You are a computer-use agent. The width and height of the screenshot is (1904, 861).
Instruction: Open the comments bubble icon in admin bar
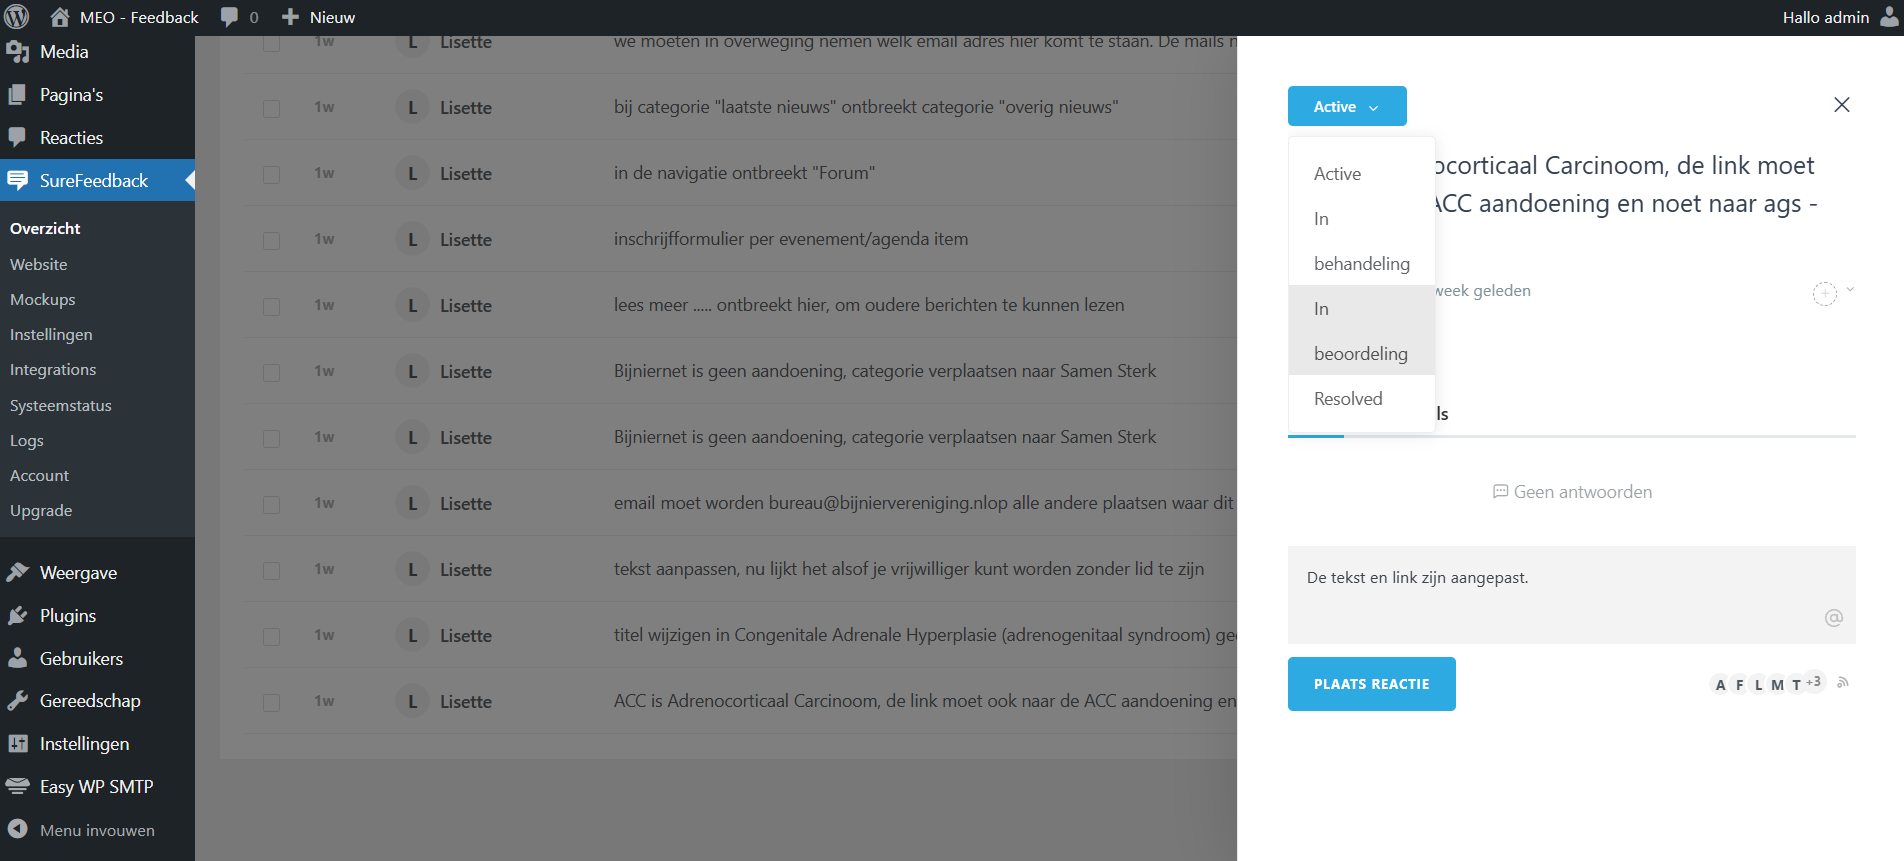tap(230, 17)
